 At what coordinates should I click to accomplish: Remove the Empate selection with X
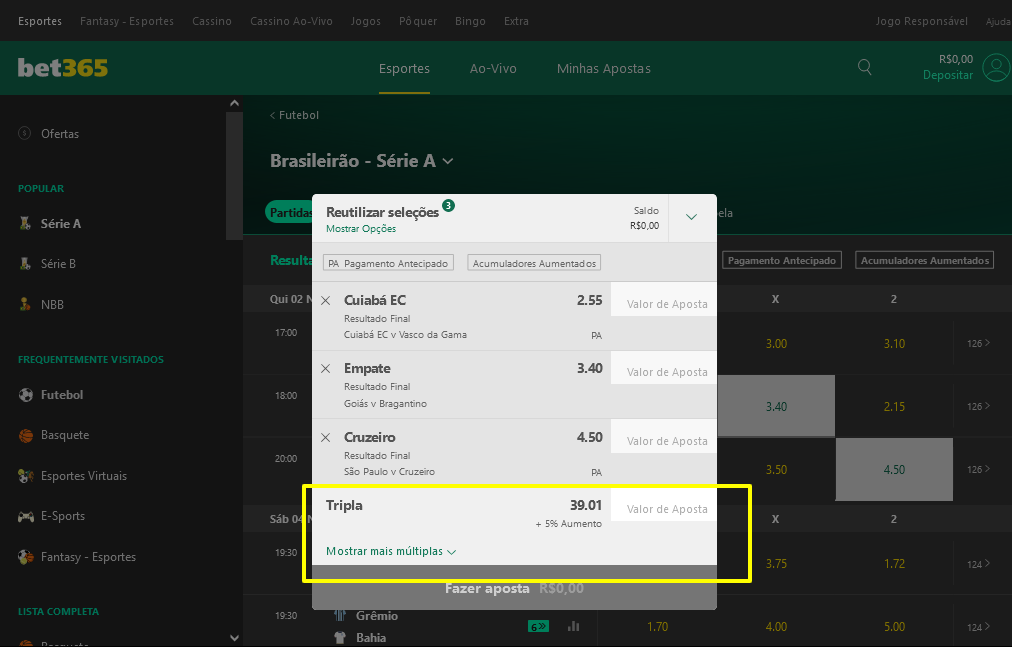[326, 369]
